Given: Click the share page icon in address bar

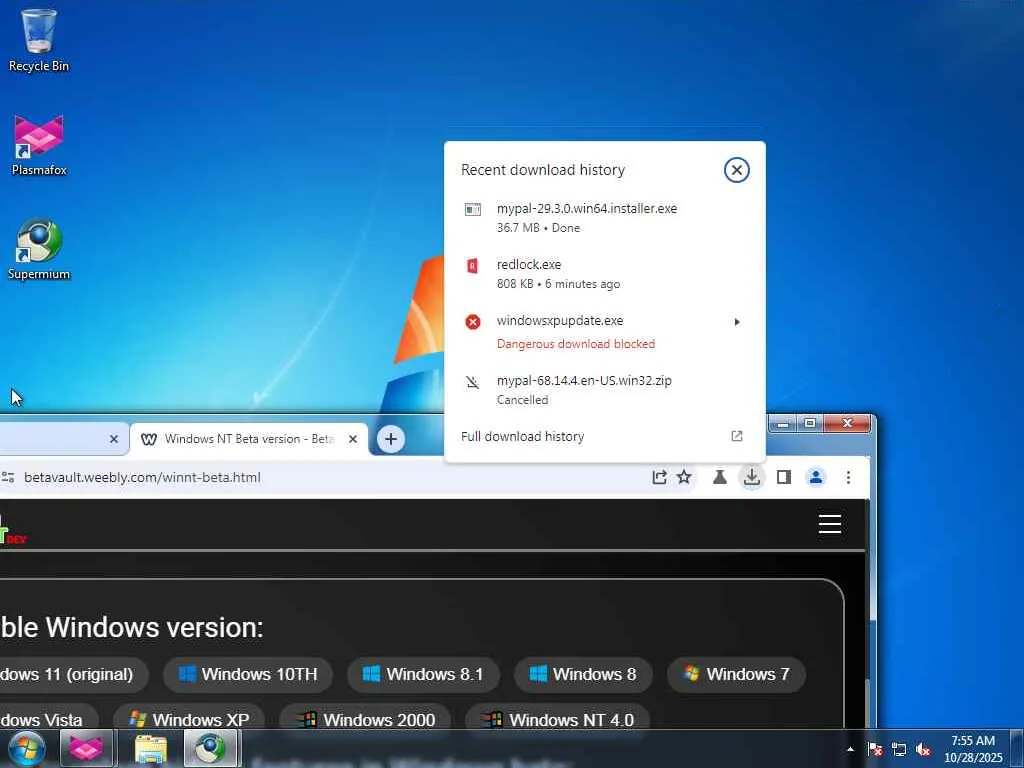Looking at the screenshot, I should pyautogui.click(x=659, y=477).
